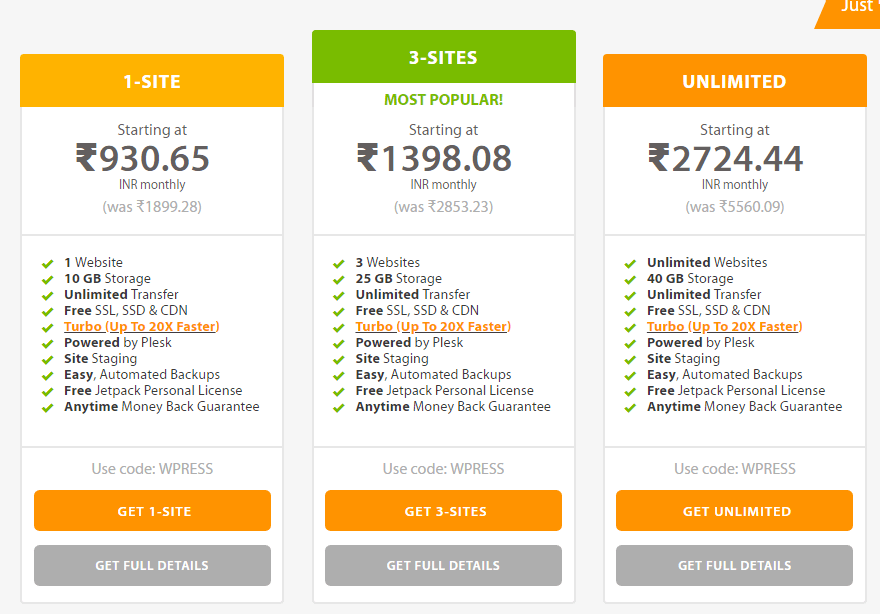Click checkmark beside 40 GB Storage

(x=630, y=280)
